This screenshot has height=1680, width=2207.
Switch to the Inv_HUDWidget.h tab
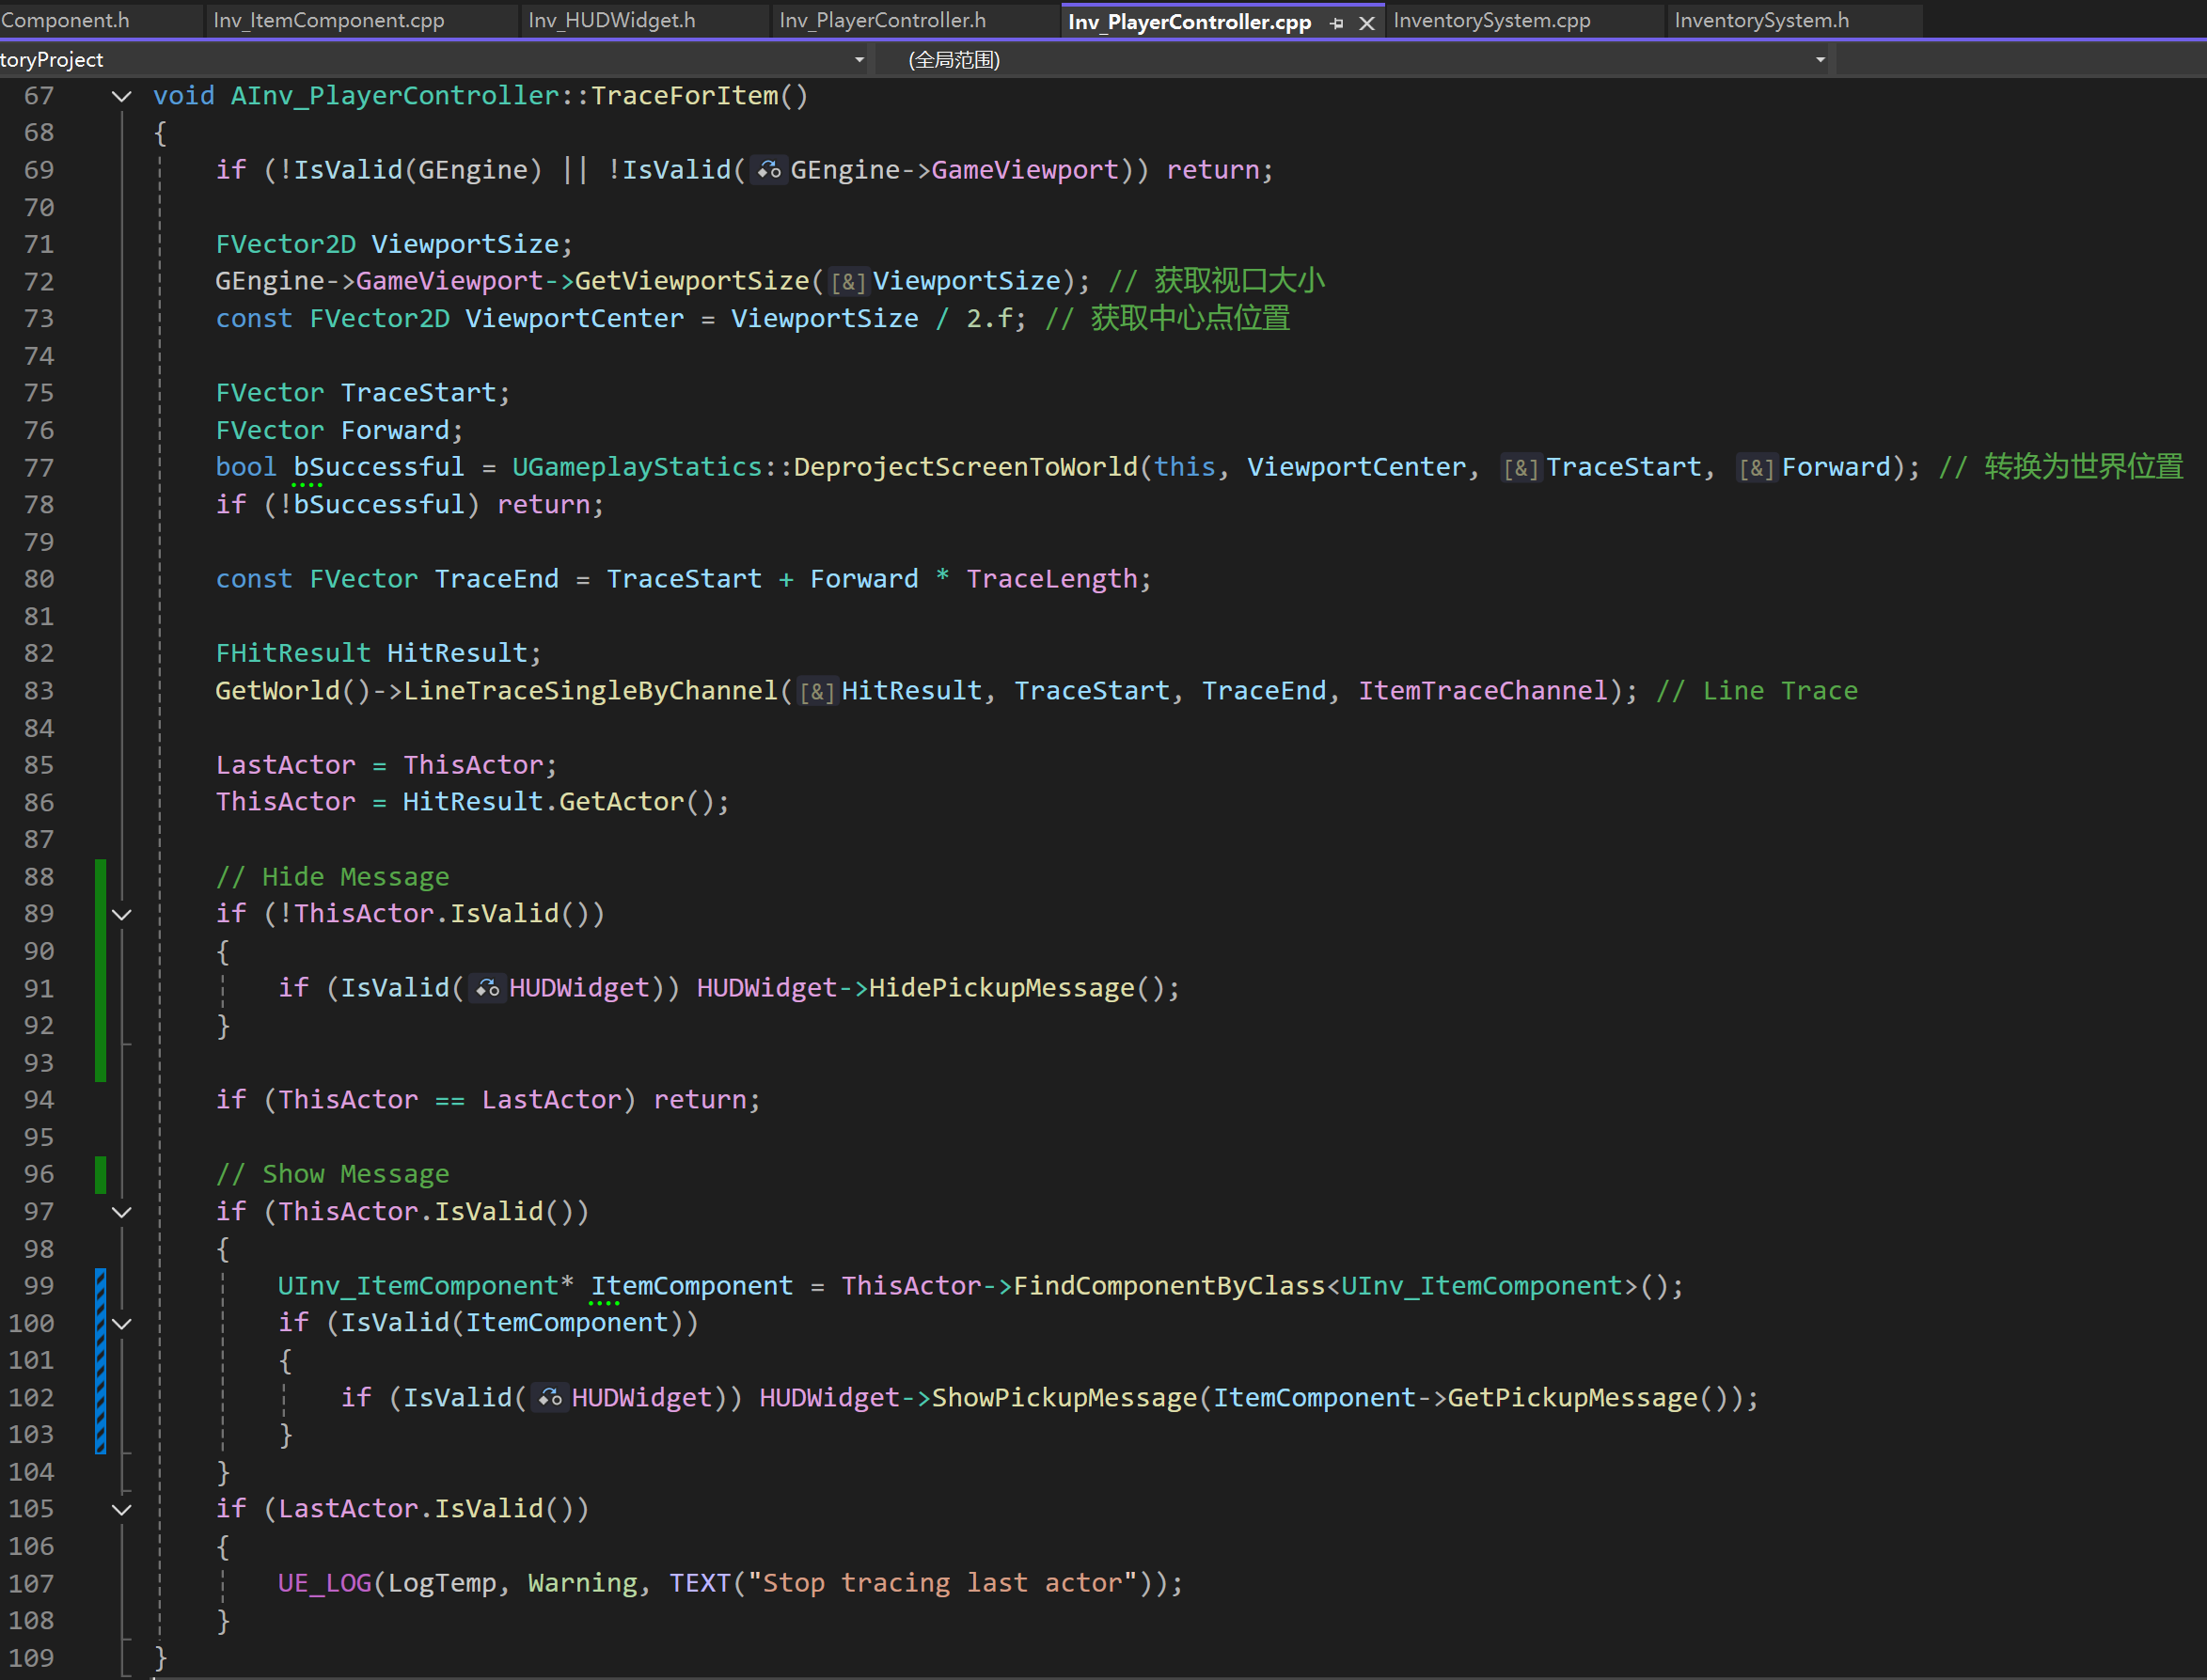point(611,20)
